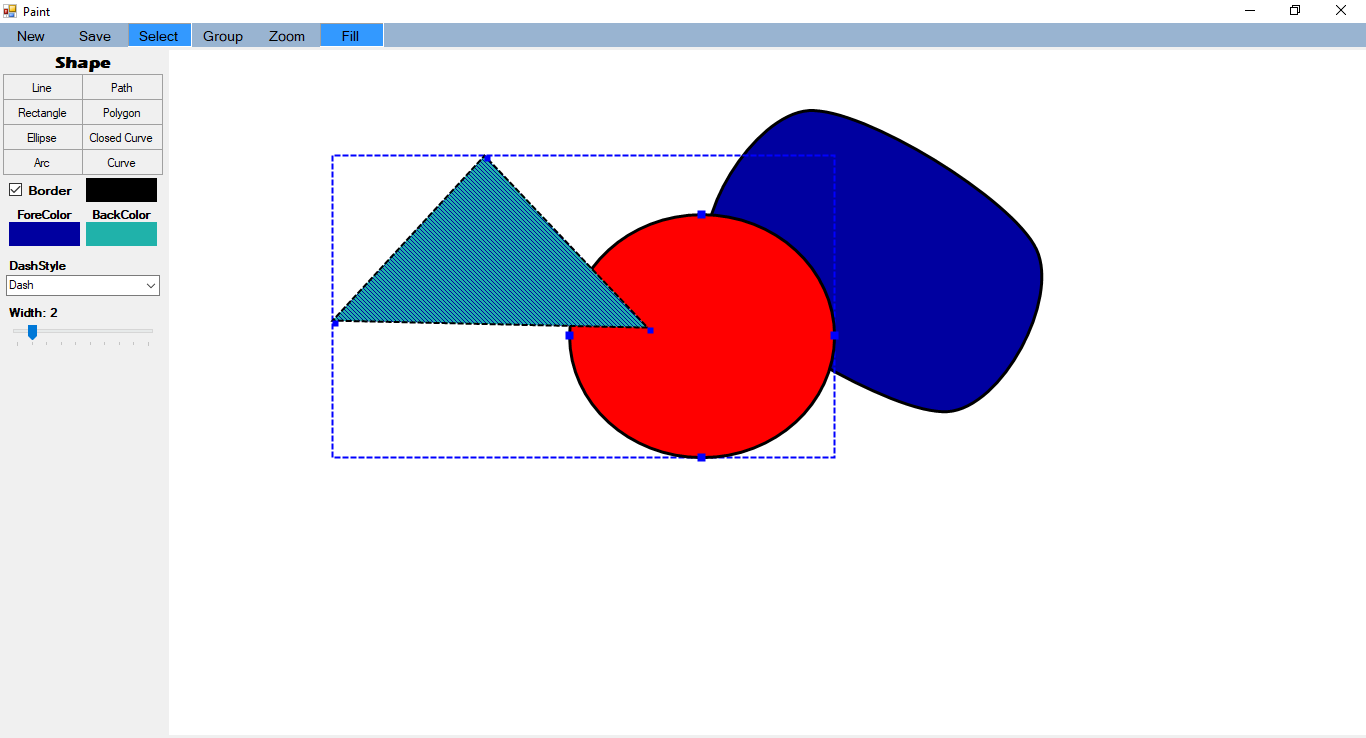
Task: Choose the Line shape tool
Action: pos(42,88)
